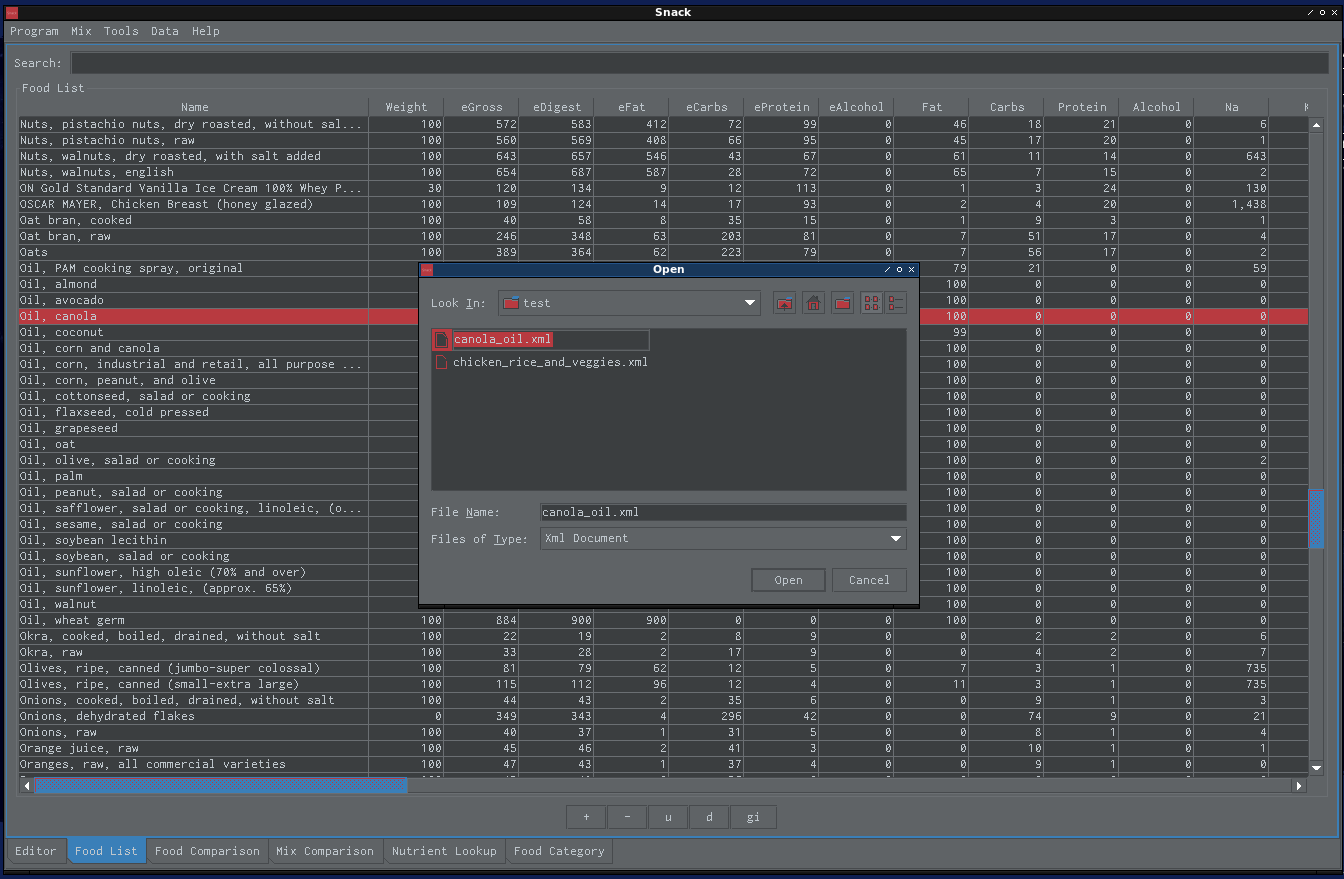Click the scroll-up arrow of food list
This screenshot has height=879, width=1344.
[1316, 125]
